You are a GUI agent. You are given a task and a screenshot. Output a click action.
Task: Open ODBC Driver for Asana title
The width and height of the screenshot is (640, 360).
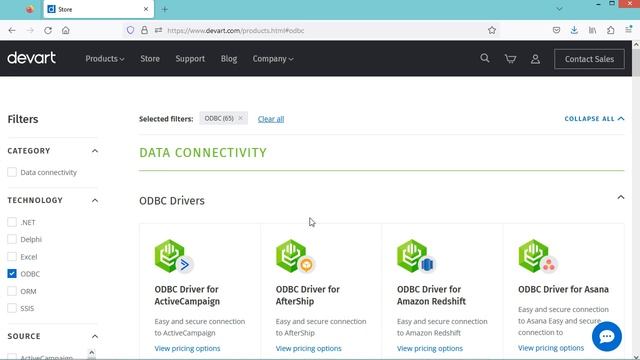click(x=563, y=289)
